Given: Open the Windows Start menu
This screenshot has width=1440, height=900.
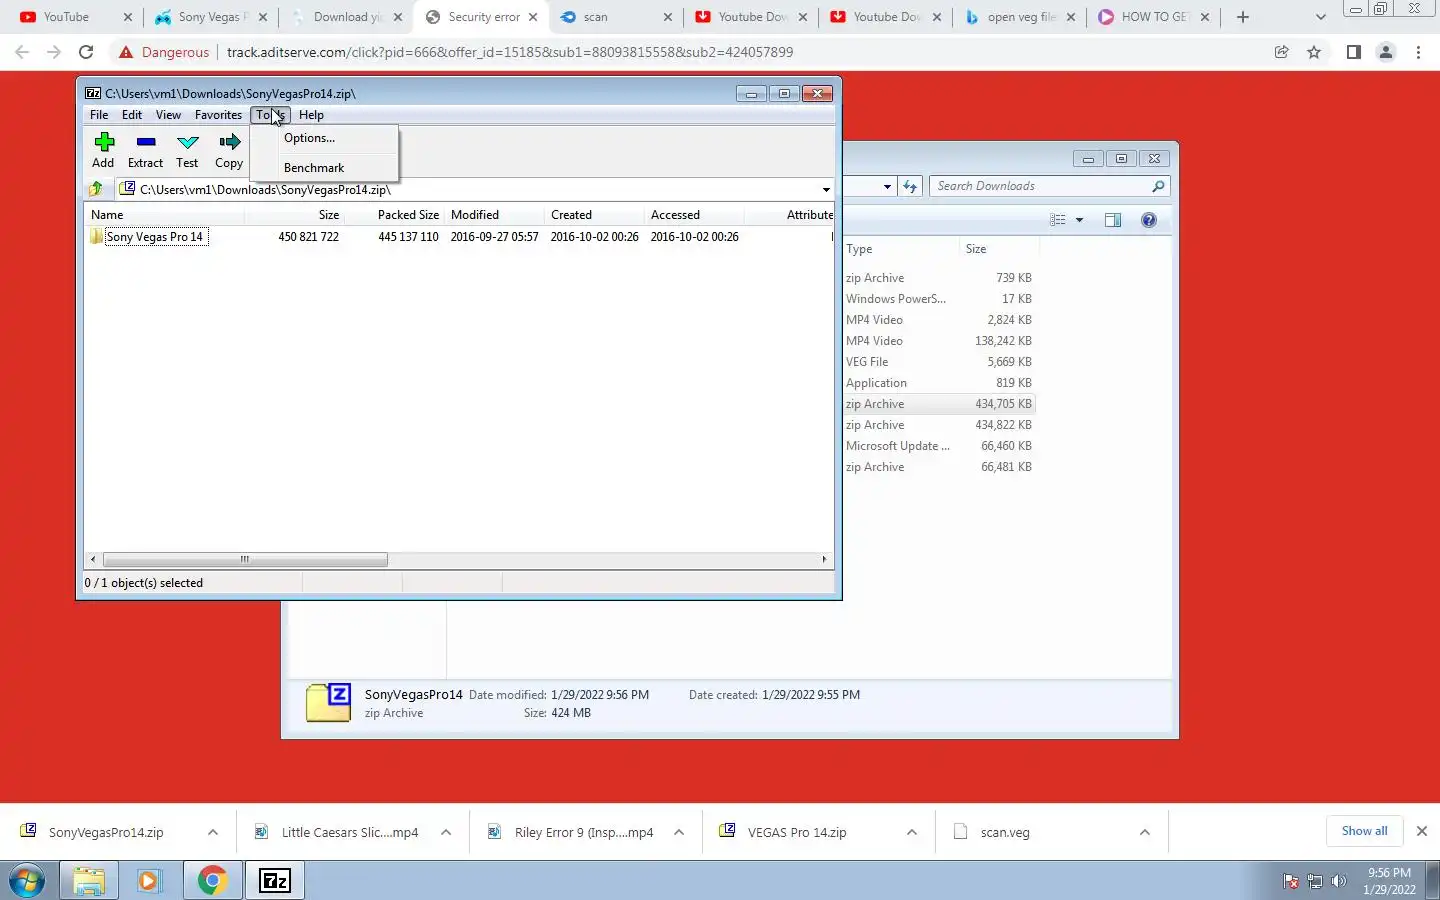Looking at the screenshot, I should pyautogui.click(x=27, y=881).
